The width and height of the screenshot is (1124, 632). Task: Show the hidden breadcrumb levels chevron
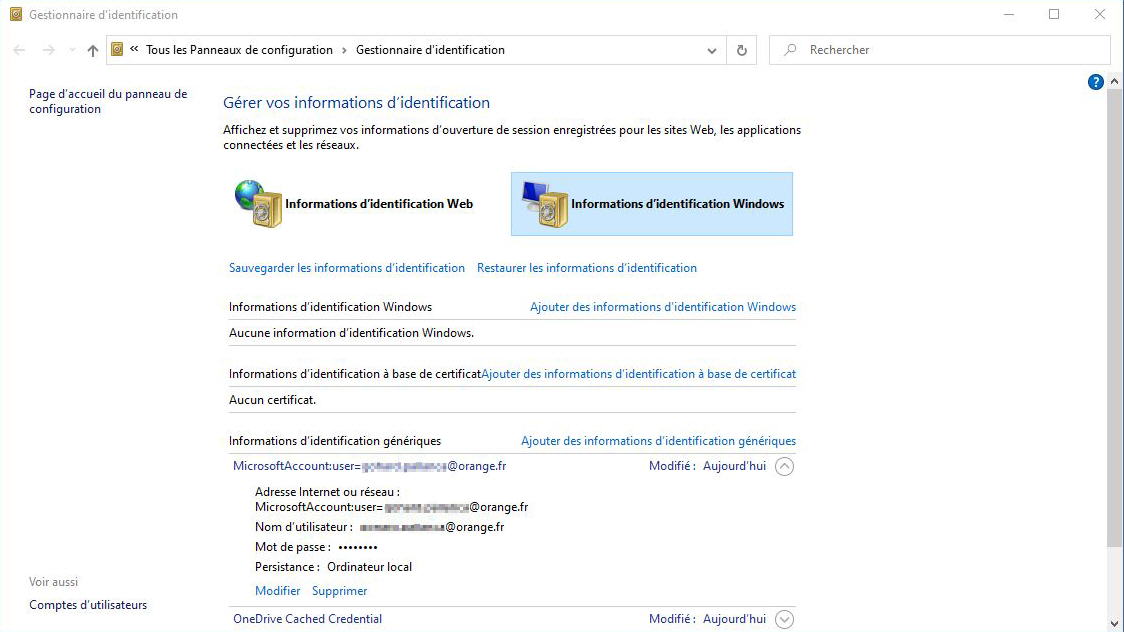click(x=134, y=49)
